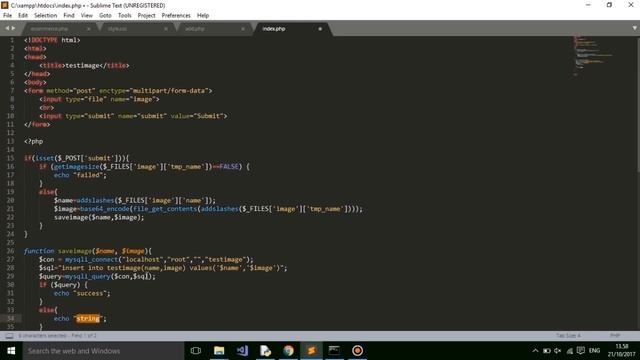640x360 pixels.
Task: Click the isset $_POST submit line
Action: pyautogui.click(x=76, y=158)
